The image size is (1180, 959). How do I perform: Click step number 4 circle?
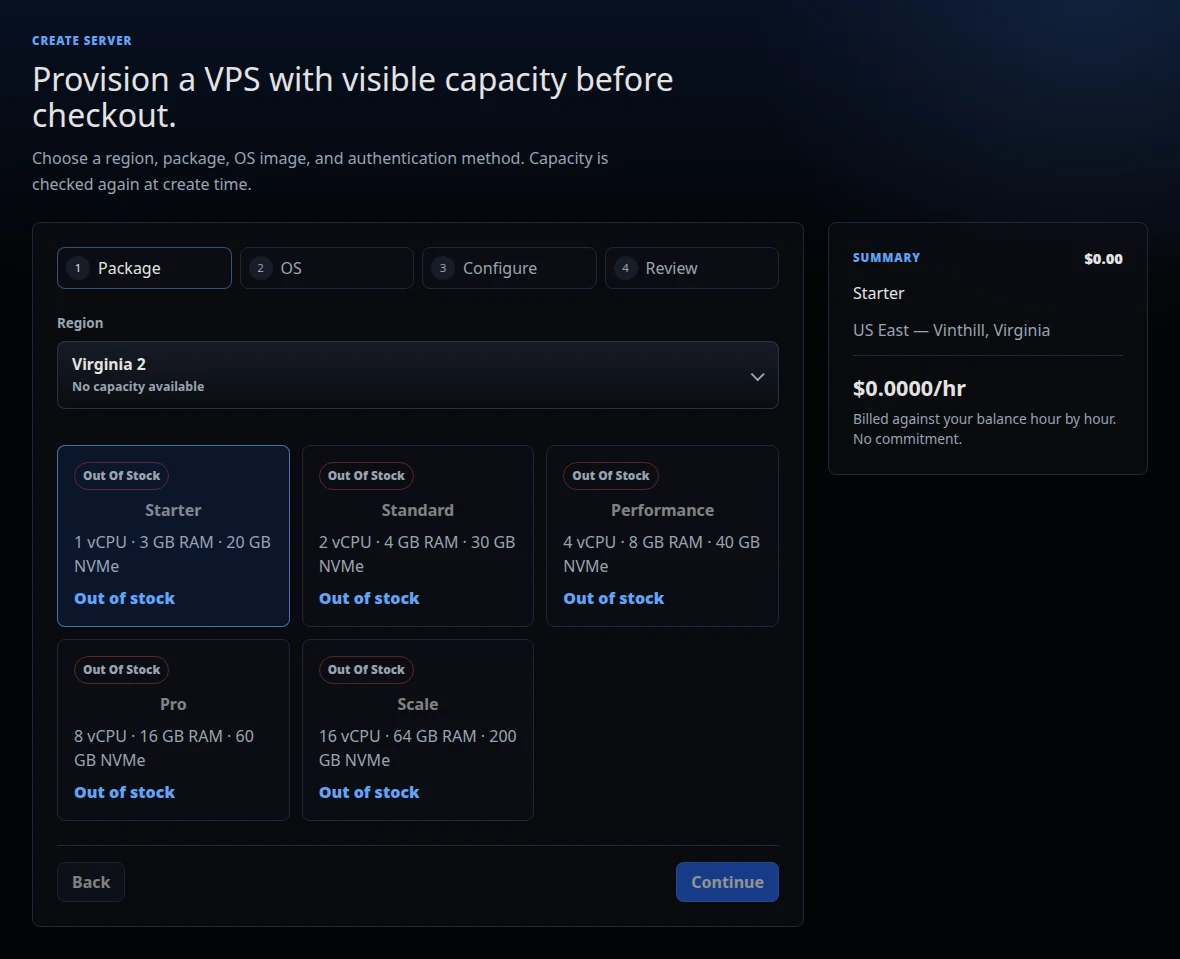coord(625,268)
